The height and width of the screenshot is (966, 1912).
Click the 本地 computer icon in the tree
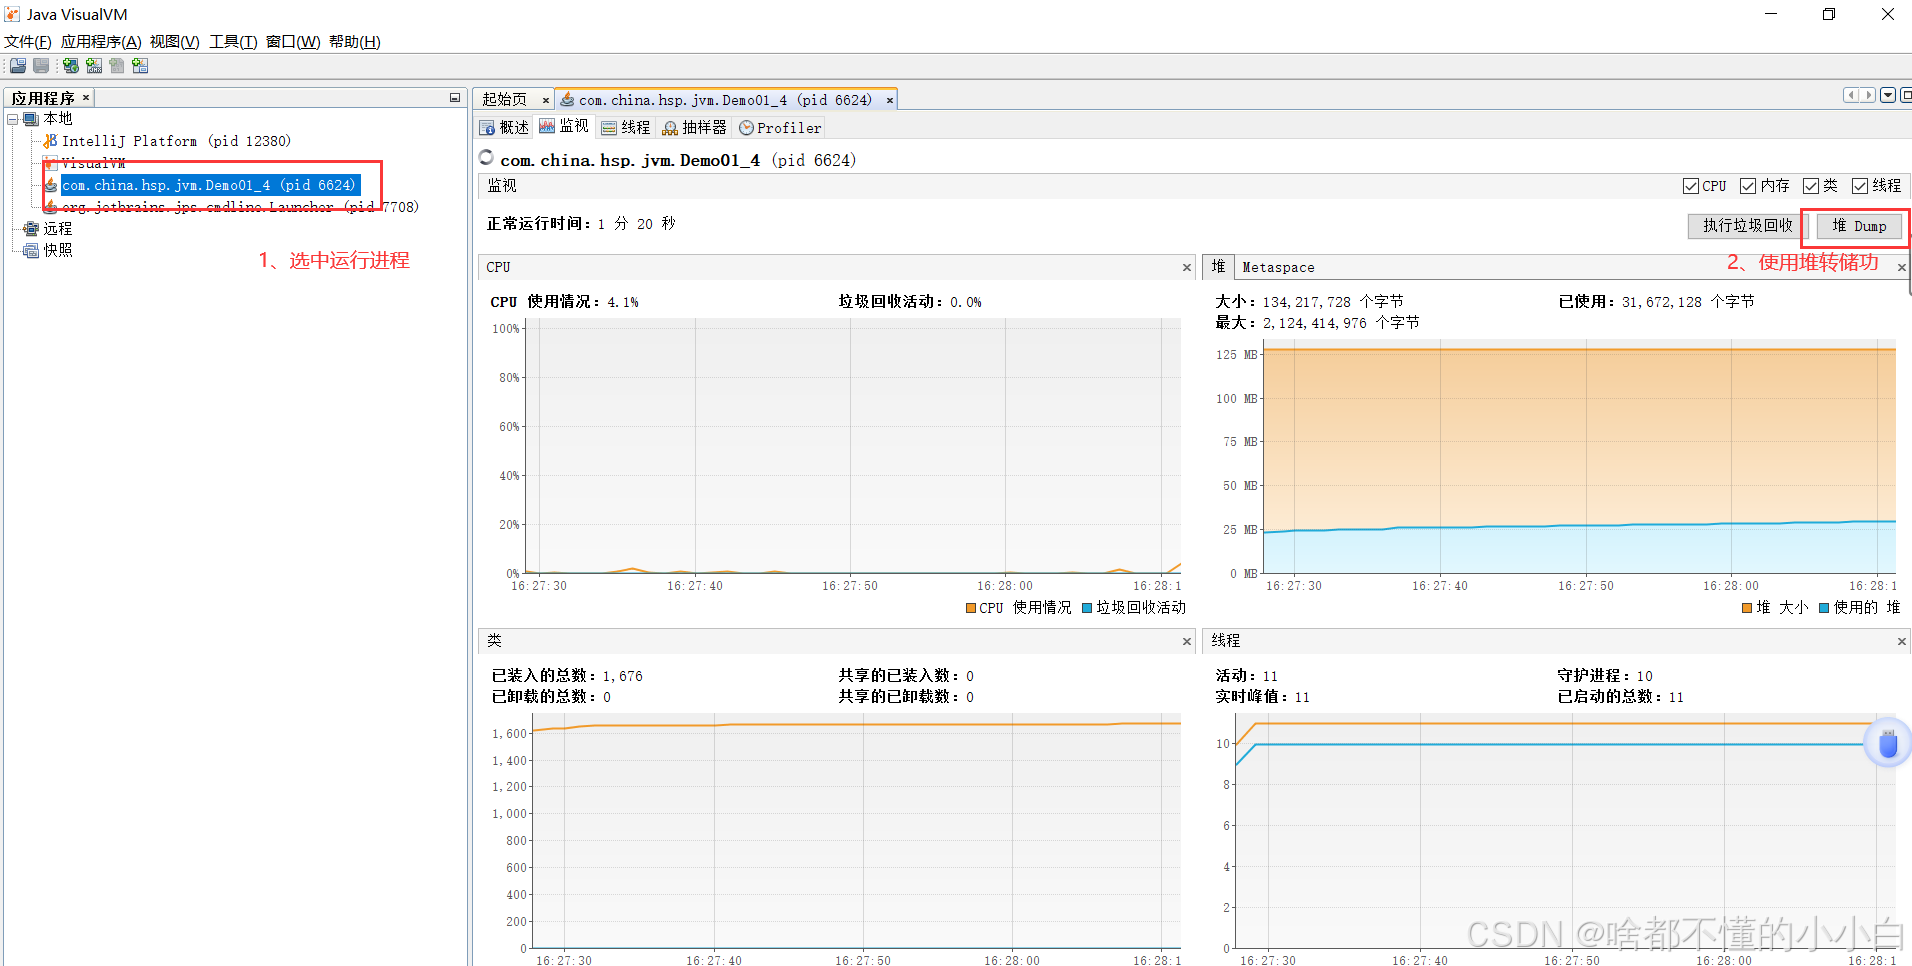click(x=31, y=119)
